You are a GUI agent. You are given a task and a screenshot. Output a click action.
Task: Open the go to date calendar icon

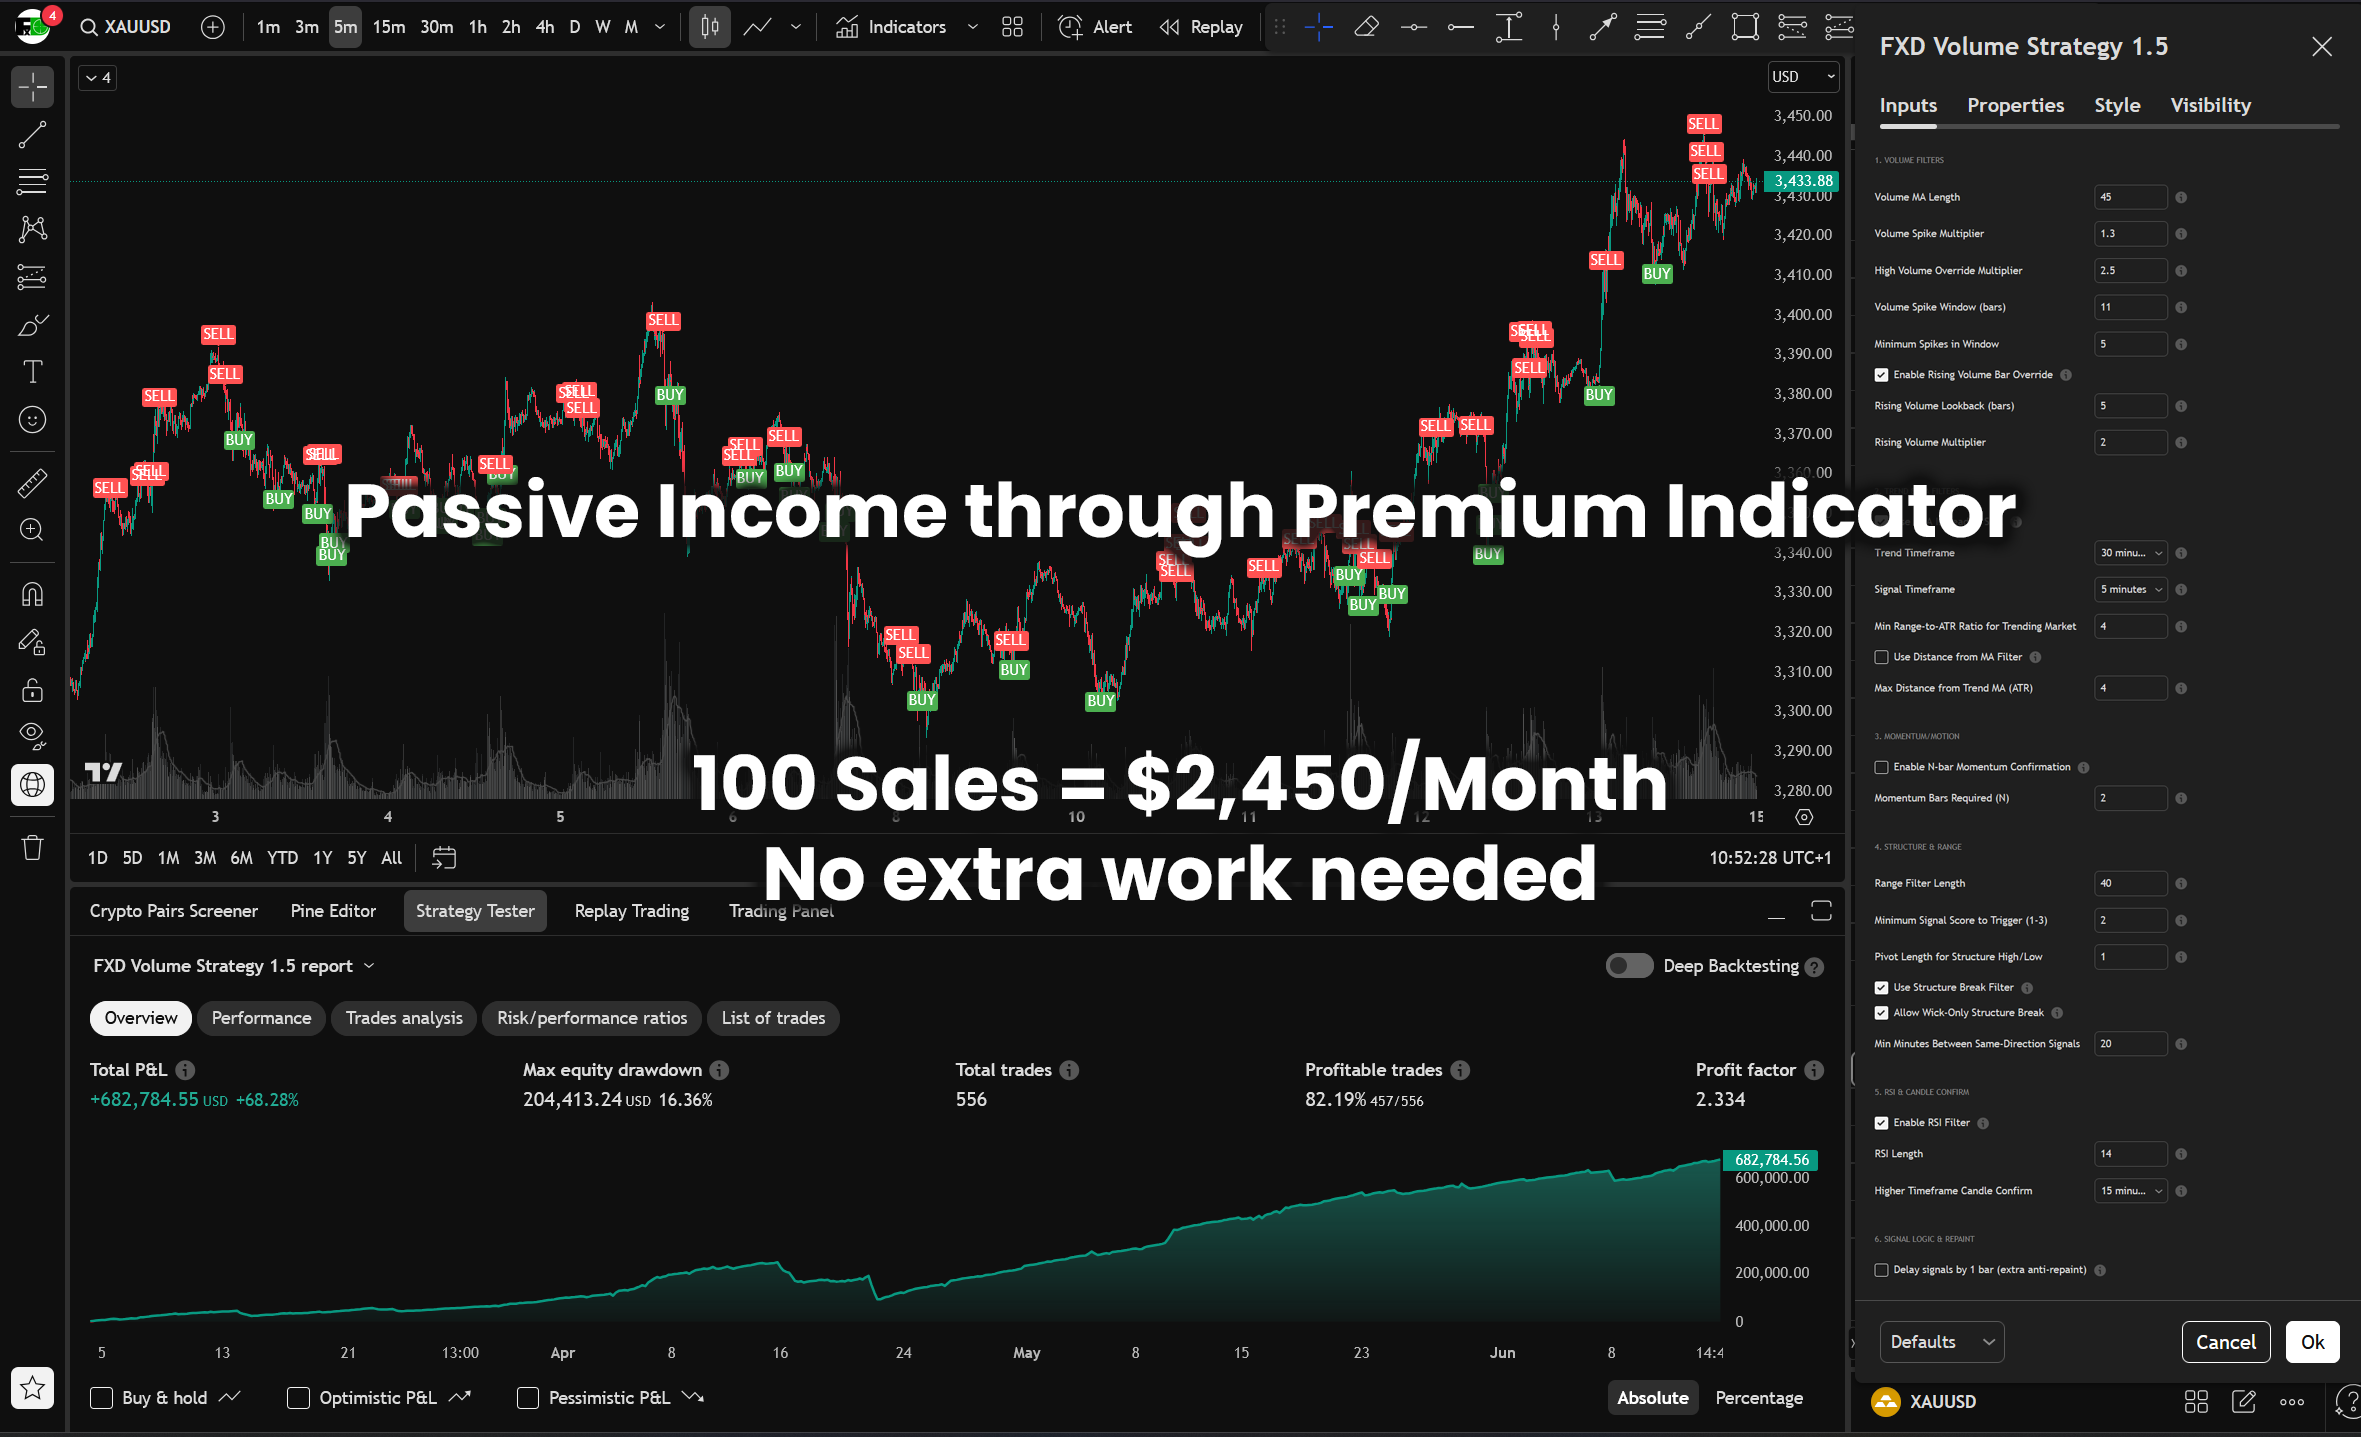(x=444, y=858)
